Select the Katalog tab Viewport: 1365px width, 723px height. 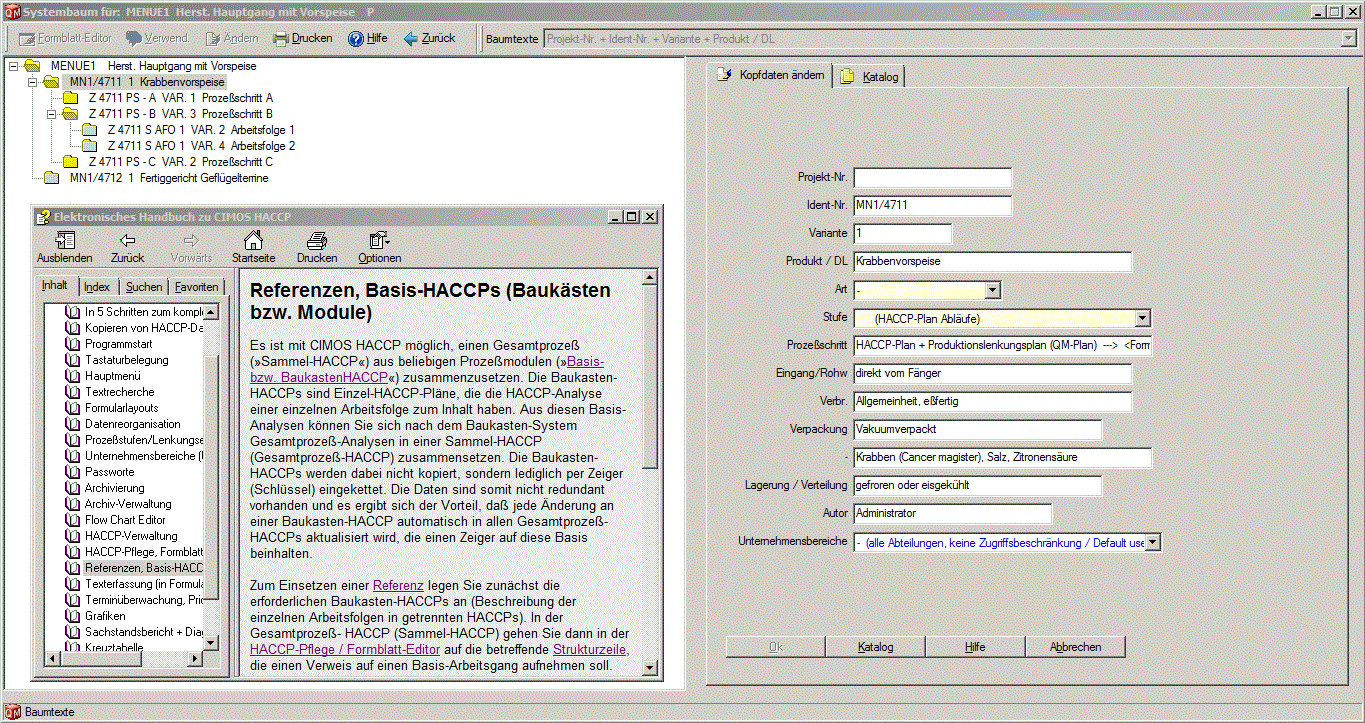pyautogui.click(x=870, y=77)
